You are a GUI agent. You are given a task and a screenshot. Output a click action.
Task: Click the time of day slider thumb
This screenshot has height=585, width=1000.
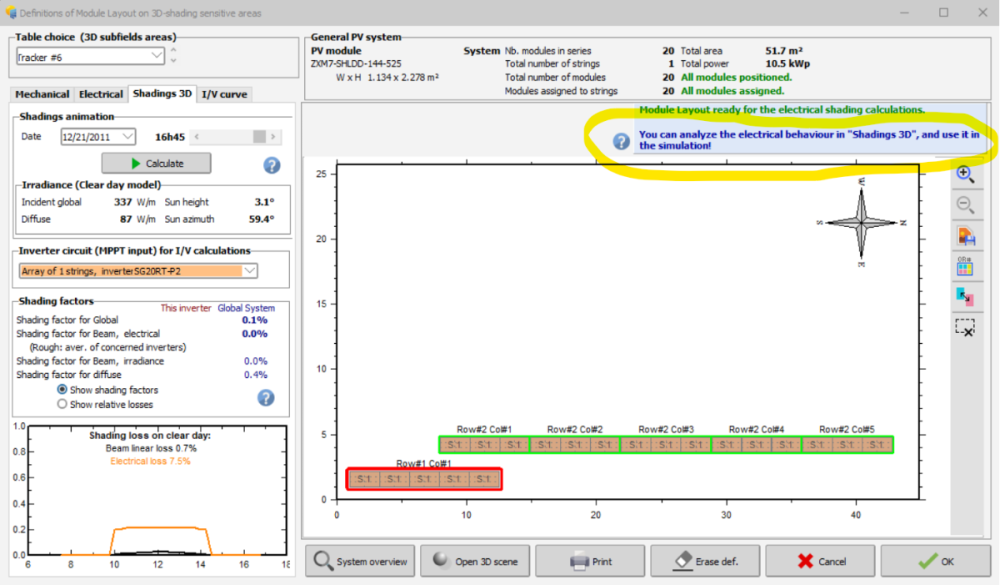[x=259, y=137]
